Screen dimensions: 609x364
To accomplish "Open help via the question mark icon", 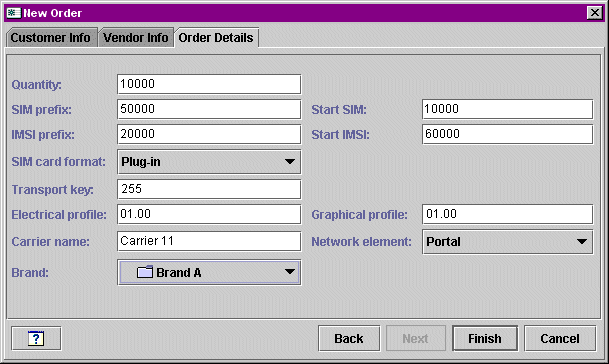I will (36, 338).
